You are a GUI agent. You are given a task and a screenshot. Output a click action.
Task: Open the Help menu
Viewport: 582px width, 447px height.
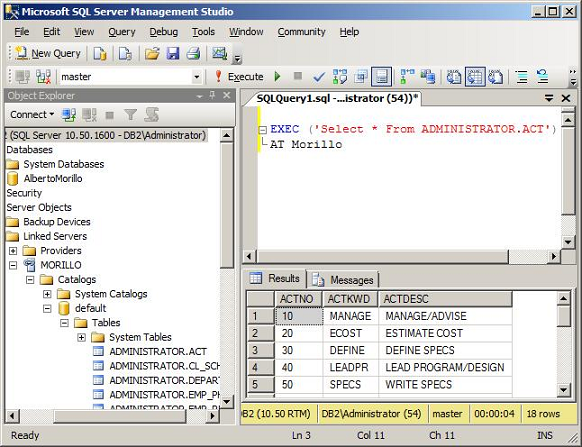click(349, 32)
